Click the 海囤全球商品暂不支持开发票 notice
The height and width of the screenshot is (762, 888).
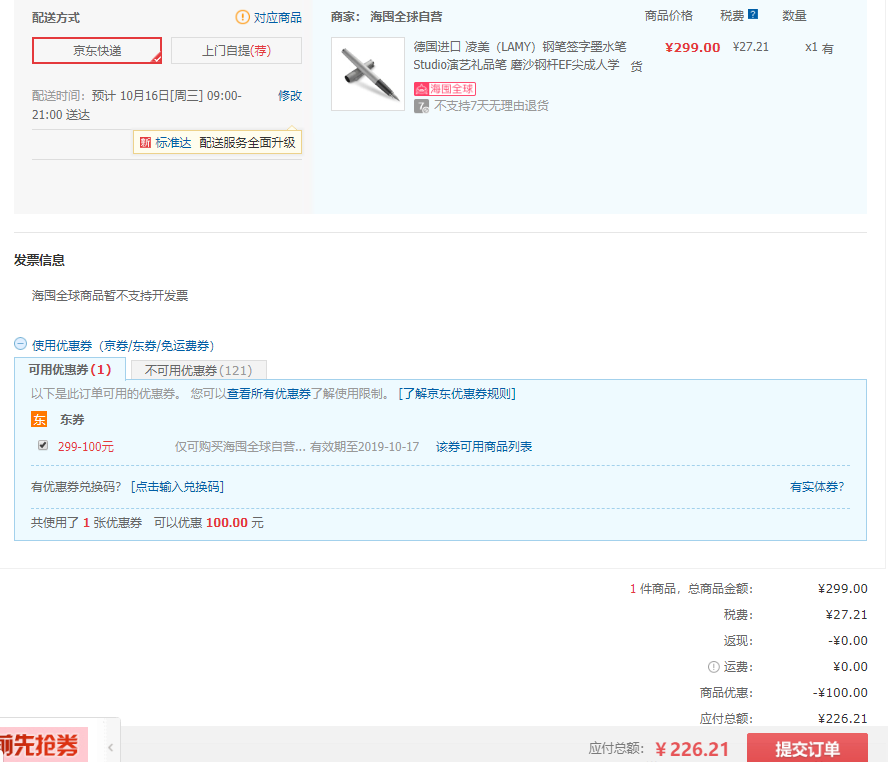110,296
